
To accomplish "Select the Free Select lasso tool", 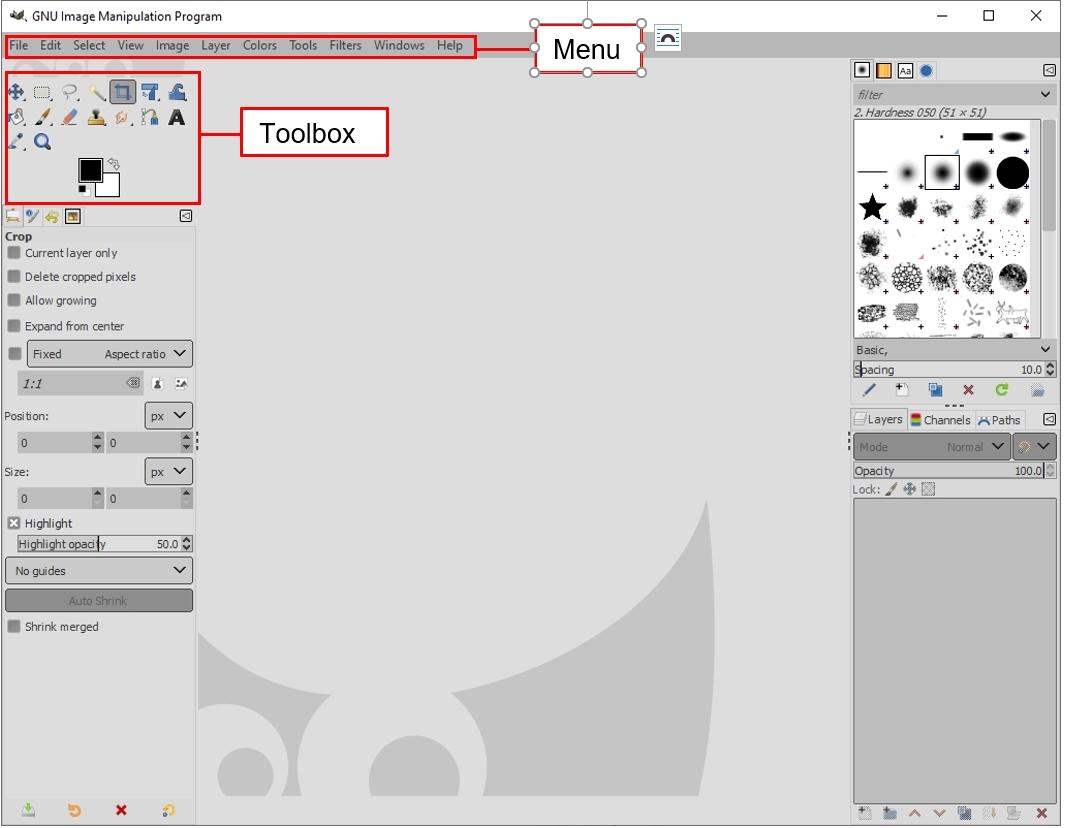I will tap(70, 92).
